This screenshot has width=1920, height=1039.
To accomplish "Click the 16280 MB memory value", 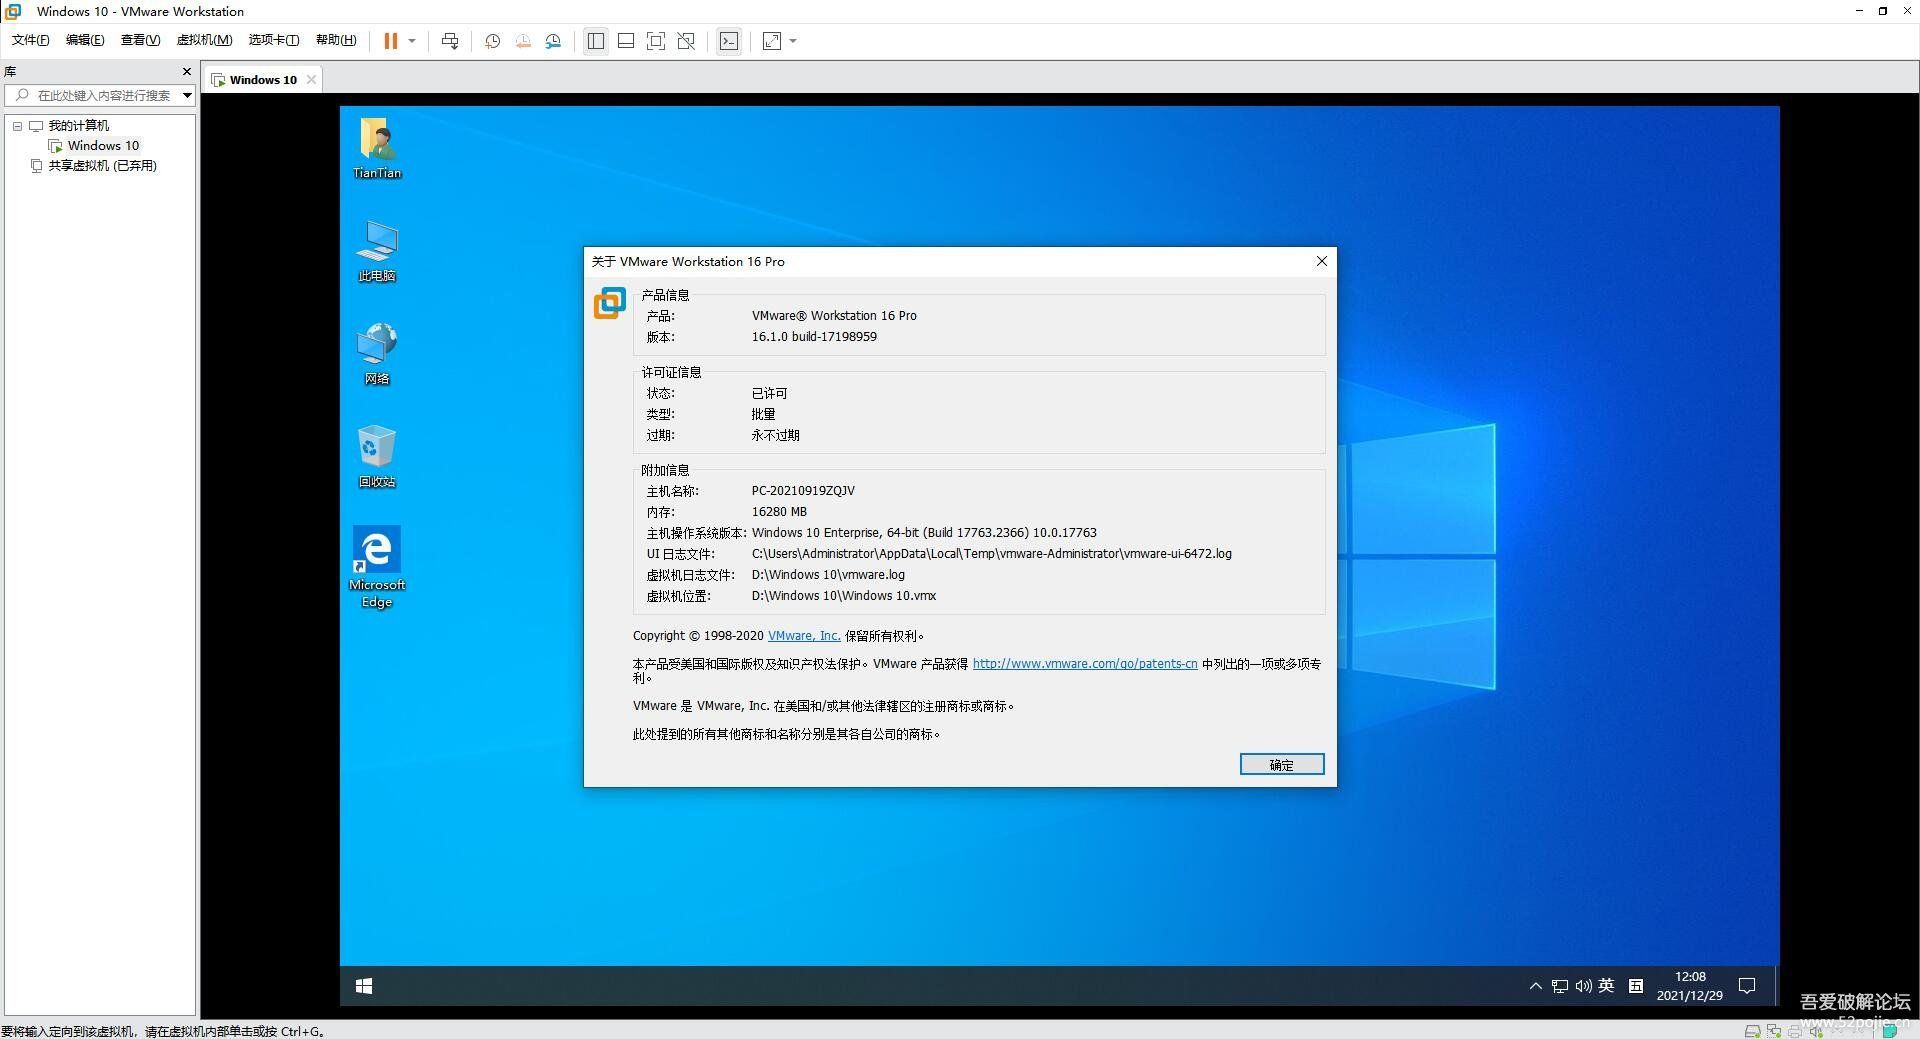I will coord(779,512).
